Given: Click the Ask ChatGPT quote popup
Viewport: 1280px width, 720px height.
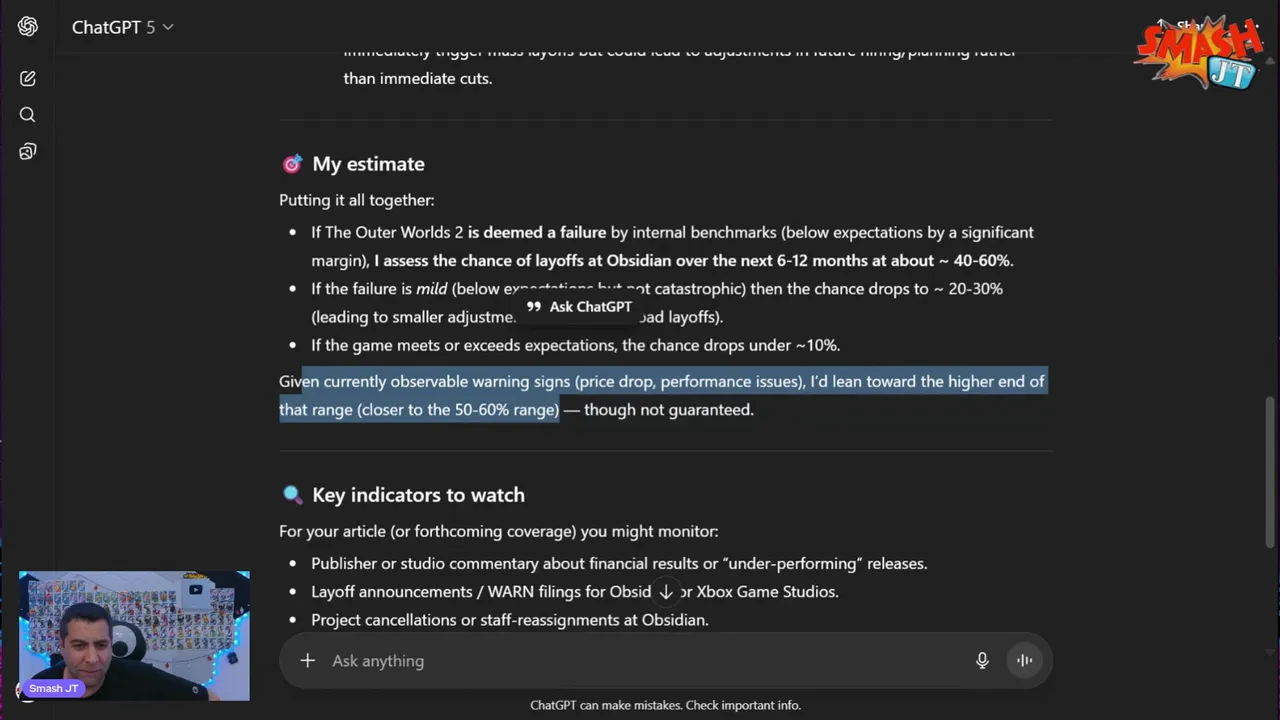Looking at the screenshot, I should tap(580, 307).
